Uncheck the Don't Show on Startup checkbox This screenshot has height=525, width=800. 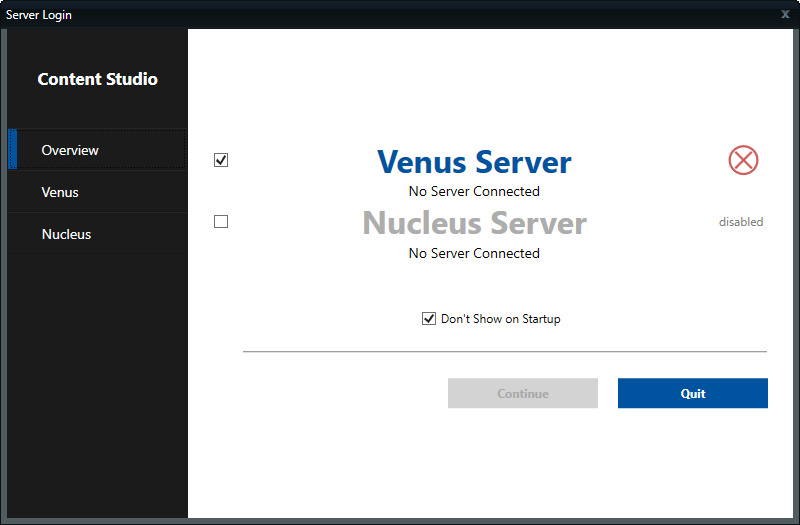429,319
